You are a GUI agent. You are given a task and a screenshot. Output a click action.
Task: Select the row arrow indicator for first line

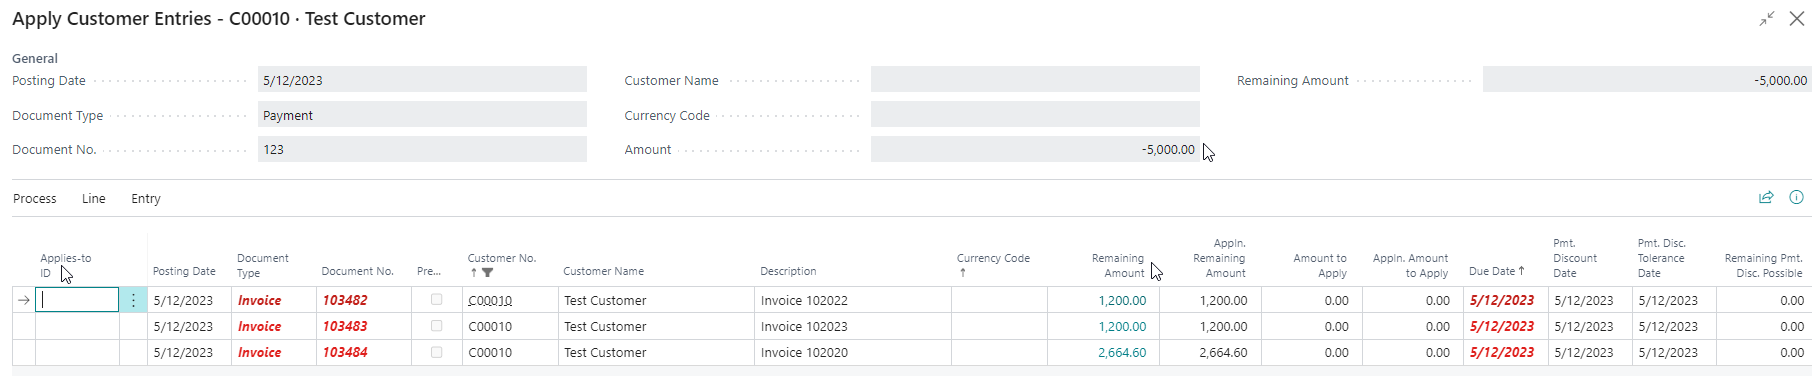pos(24,300)
